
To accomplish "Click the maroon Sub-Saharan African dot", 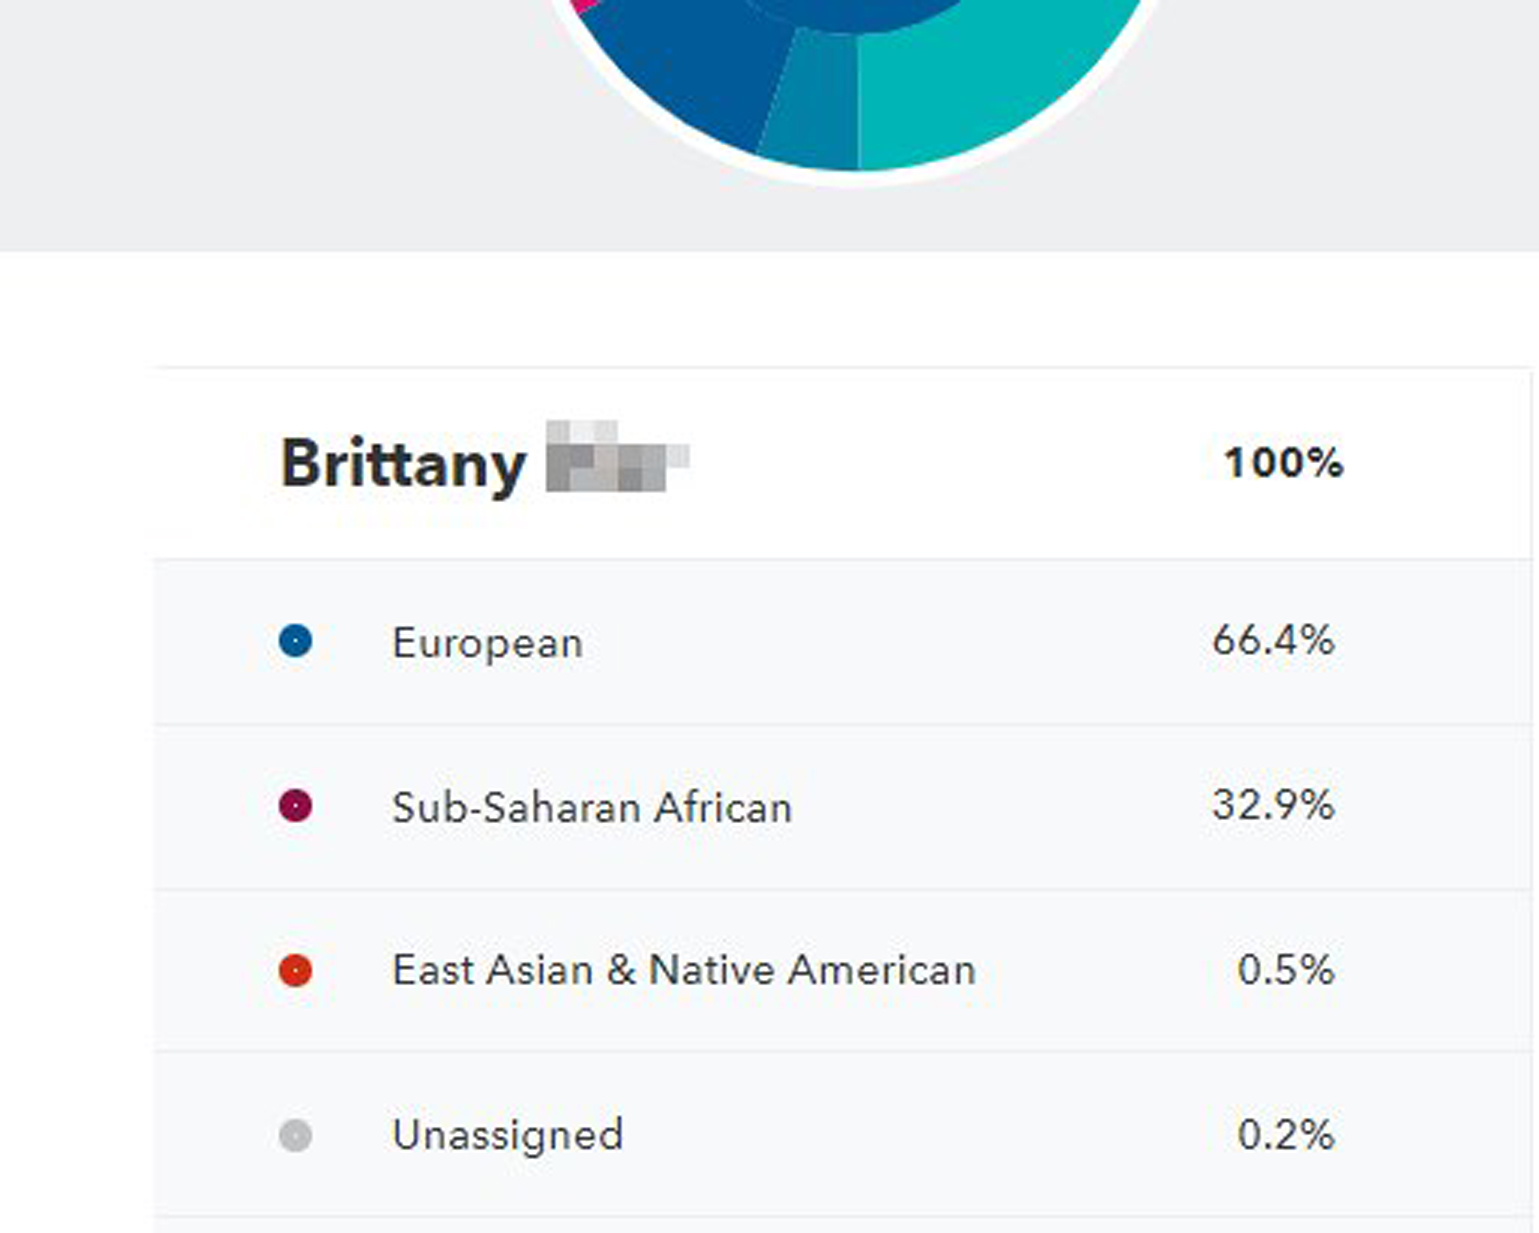I will (295, 806).
